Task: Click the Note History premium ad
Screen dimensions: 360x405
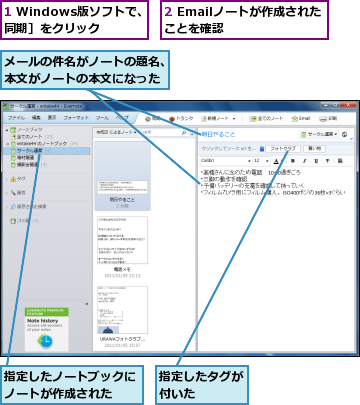Action: click(x=47, y=329)
